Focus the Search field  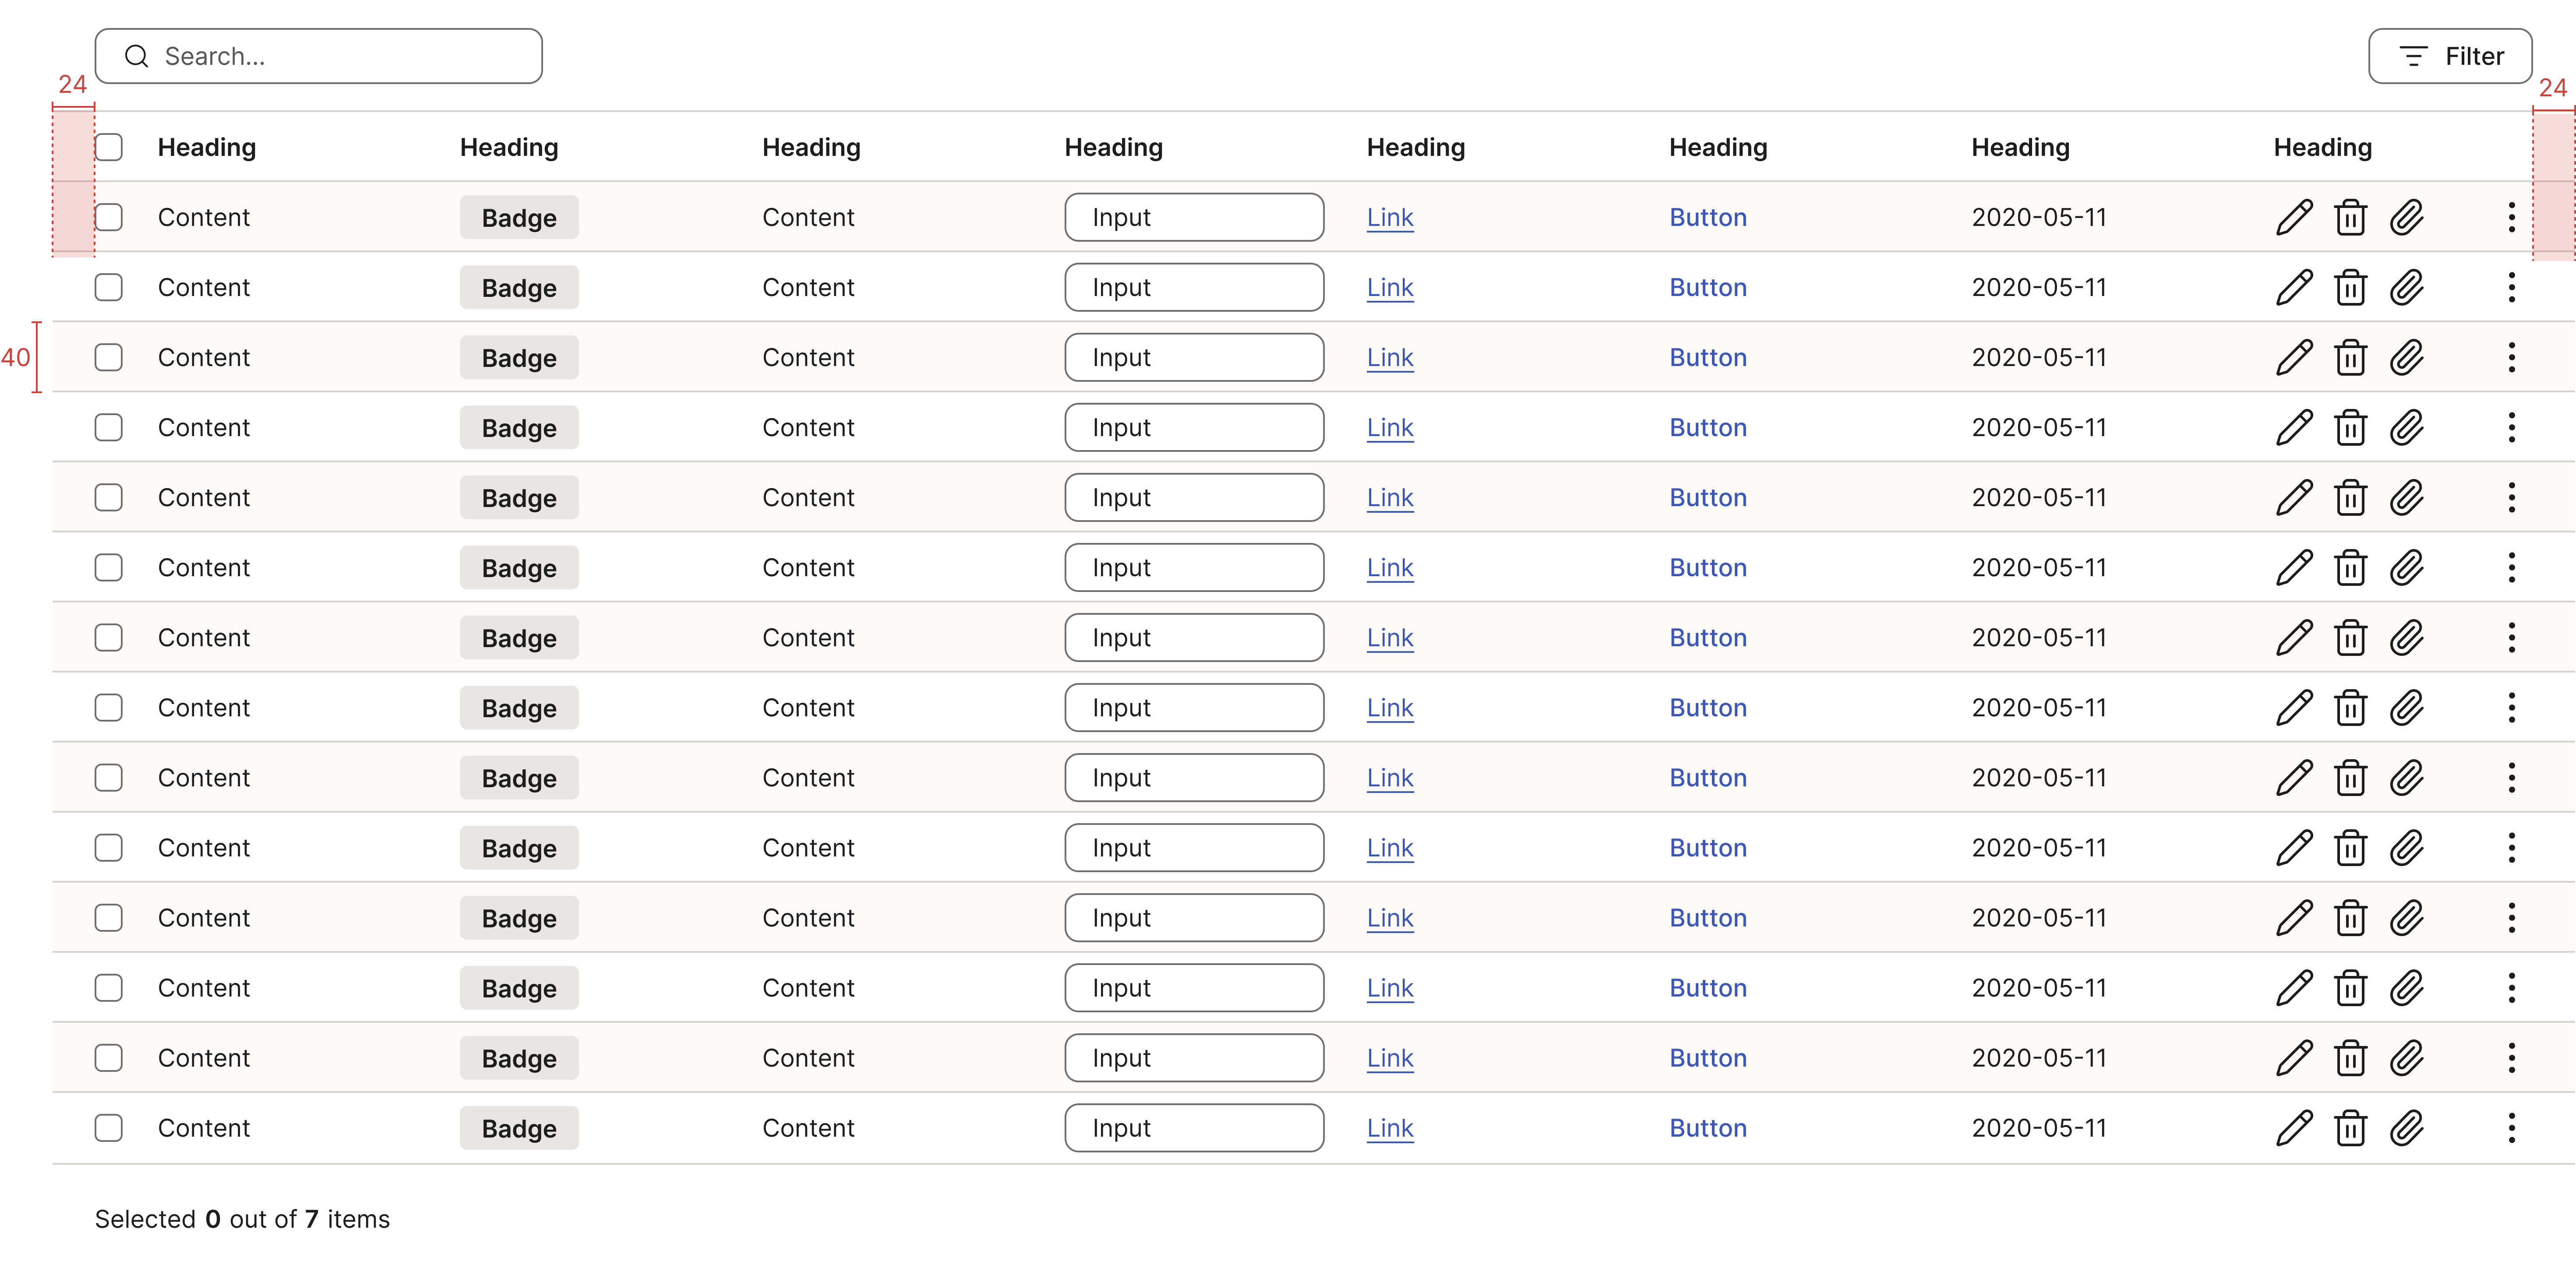click(319, 56)
